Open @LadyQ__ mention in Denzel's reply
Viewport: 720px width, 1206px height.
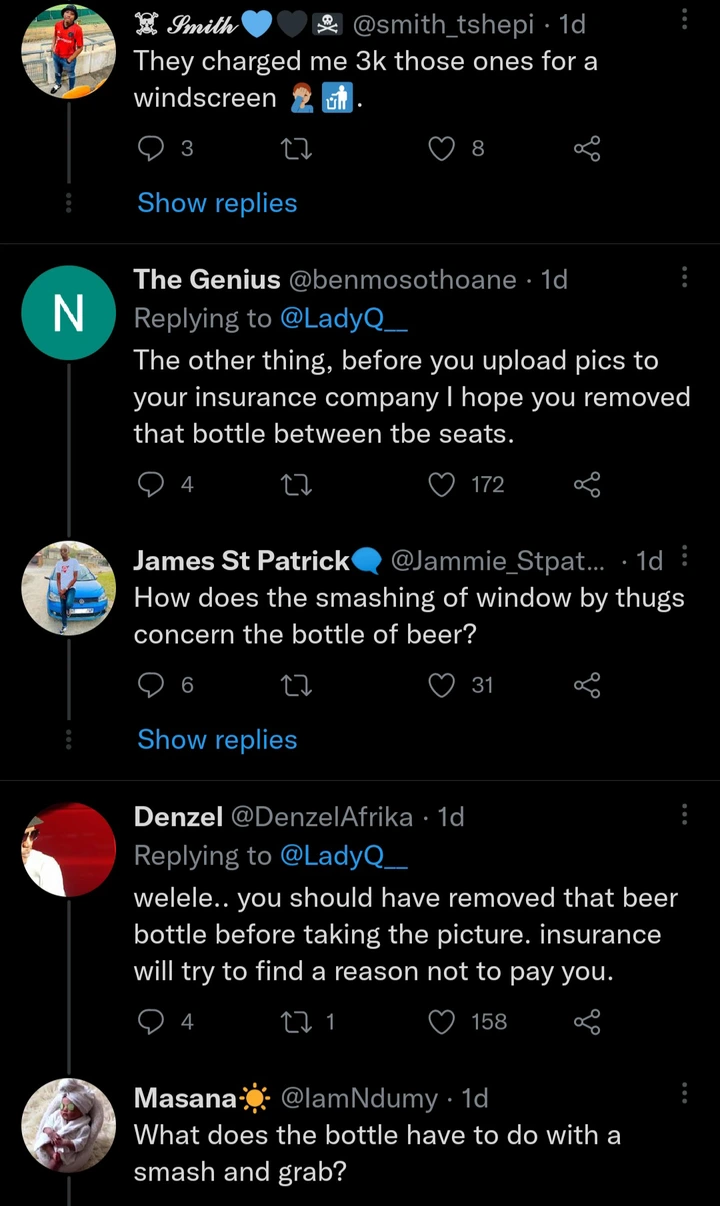pyautogui.click(x=344, y=855)
